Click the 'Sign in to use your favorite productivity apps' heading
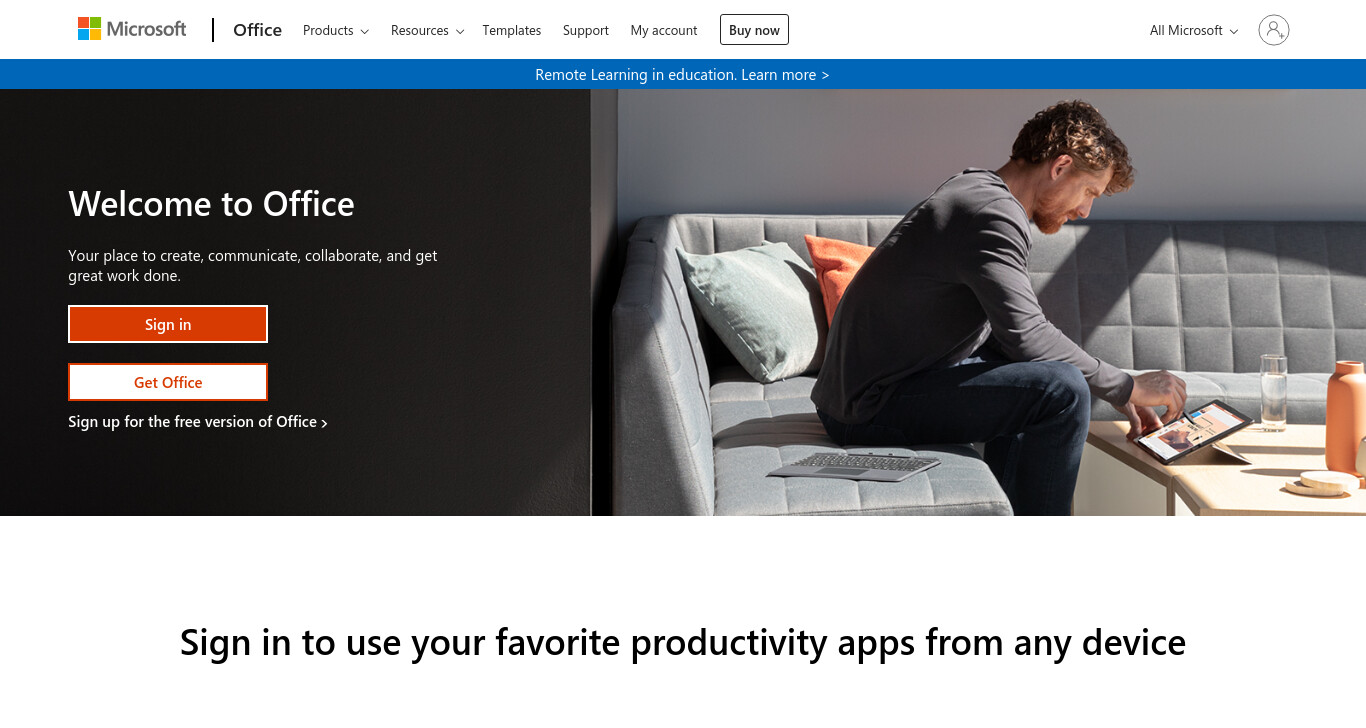This screenshot has width=1366, height=728. [x=683, y=642]
